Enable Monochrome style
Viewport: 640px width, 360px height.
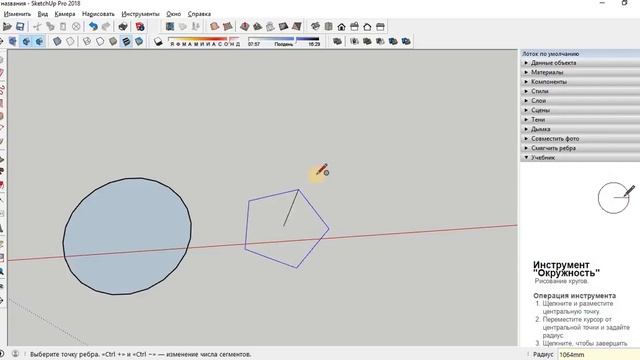[139, 41]
